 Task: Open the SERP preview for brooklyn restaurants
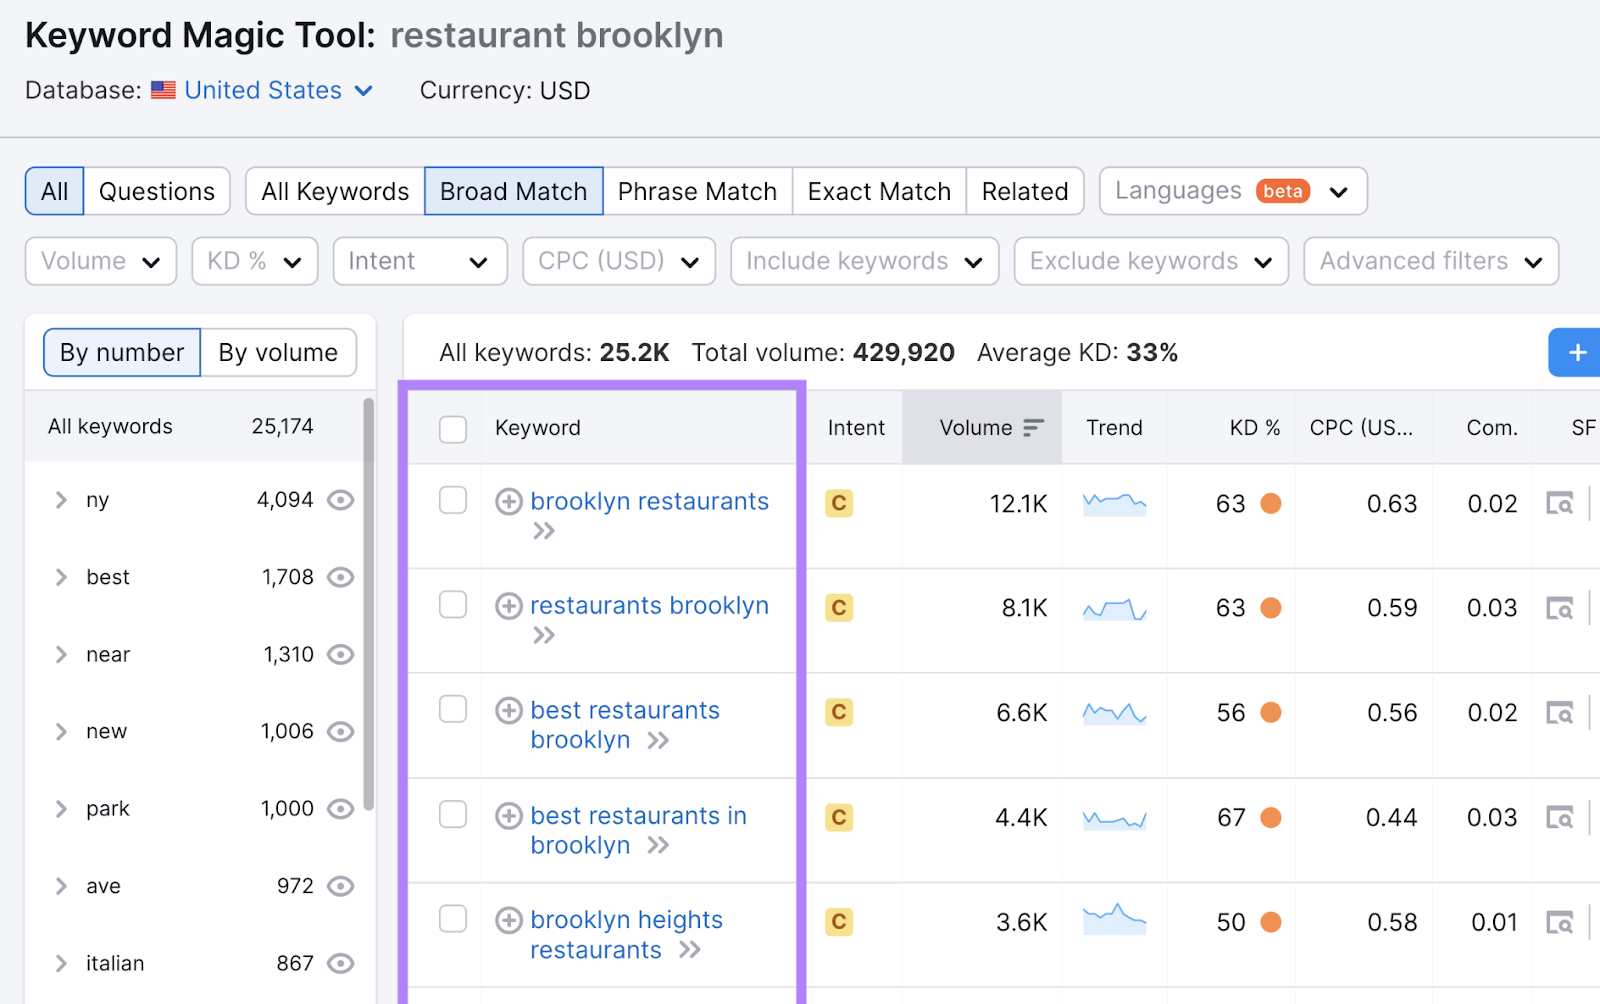point(1561,503)
